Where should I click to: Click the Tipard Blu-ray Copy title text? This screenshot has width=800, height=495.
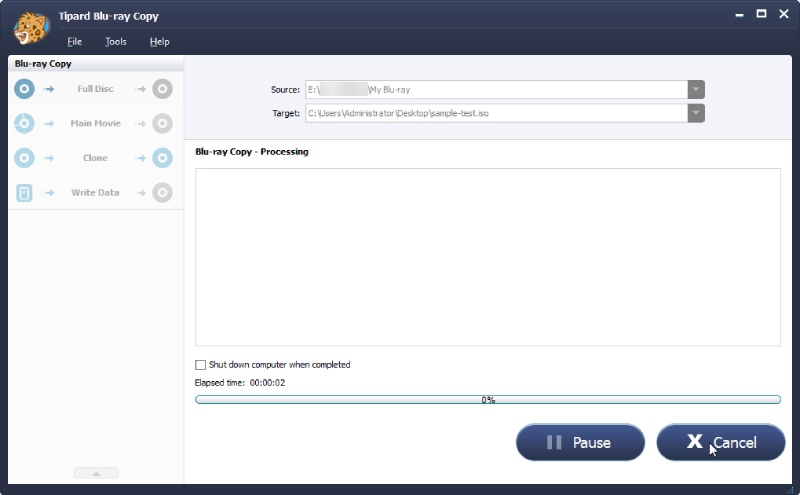point(109,16)
